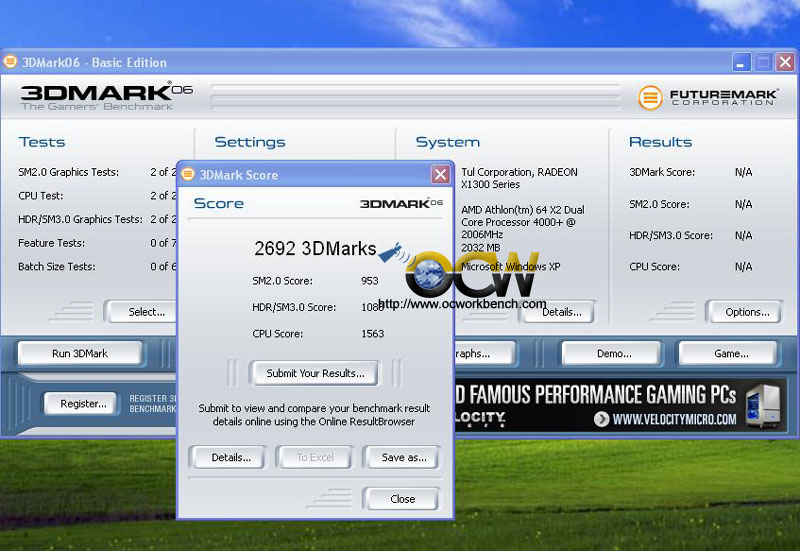The image size is (800, 551).
Task: Click AMD Athlon 64 X2 processor text
Action: 522,222
